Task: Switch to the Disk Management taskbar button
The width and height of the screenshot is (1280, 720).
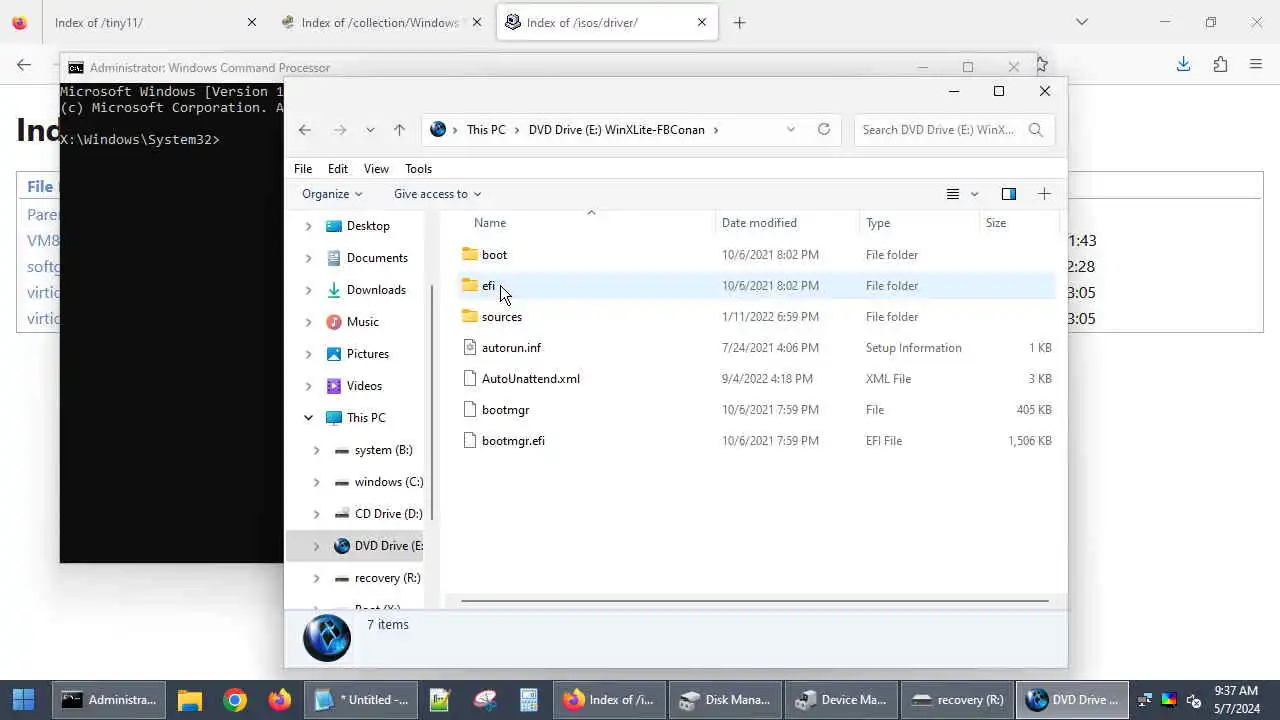Action: coord(726,700)
